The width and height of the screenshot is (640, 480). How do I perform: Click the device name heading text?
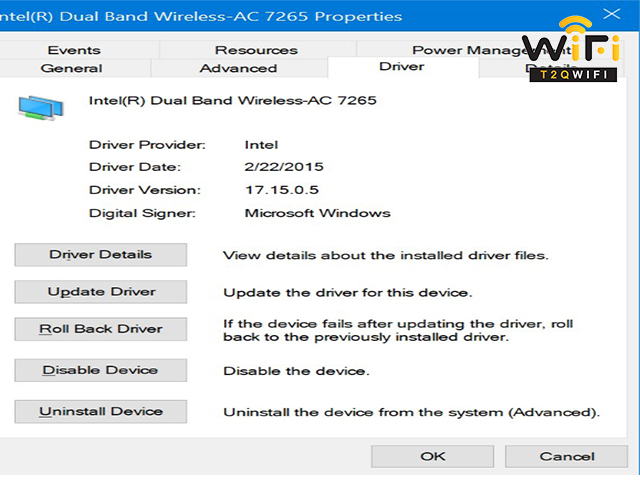click(x=233, y=100)
